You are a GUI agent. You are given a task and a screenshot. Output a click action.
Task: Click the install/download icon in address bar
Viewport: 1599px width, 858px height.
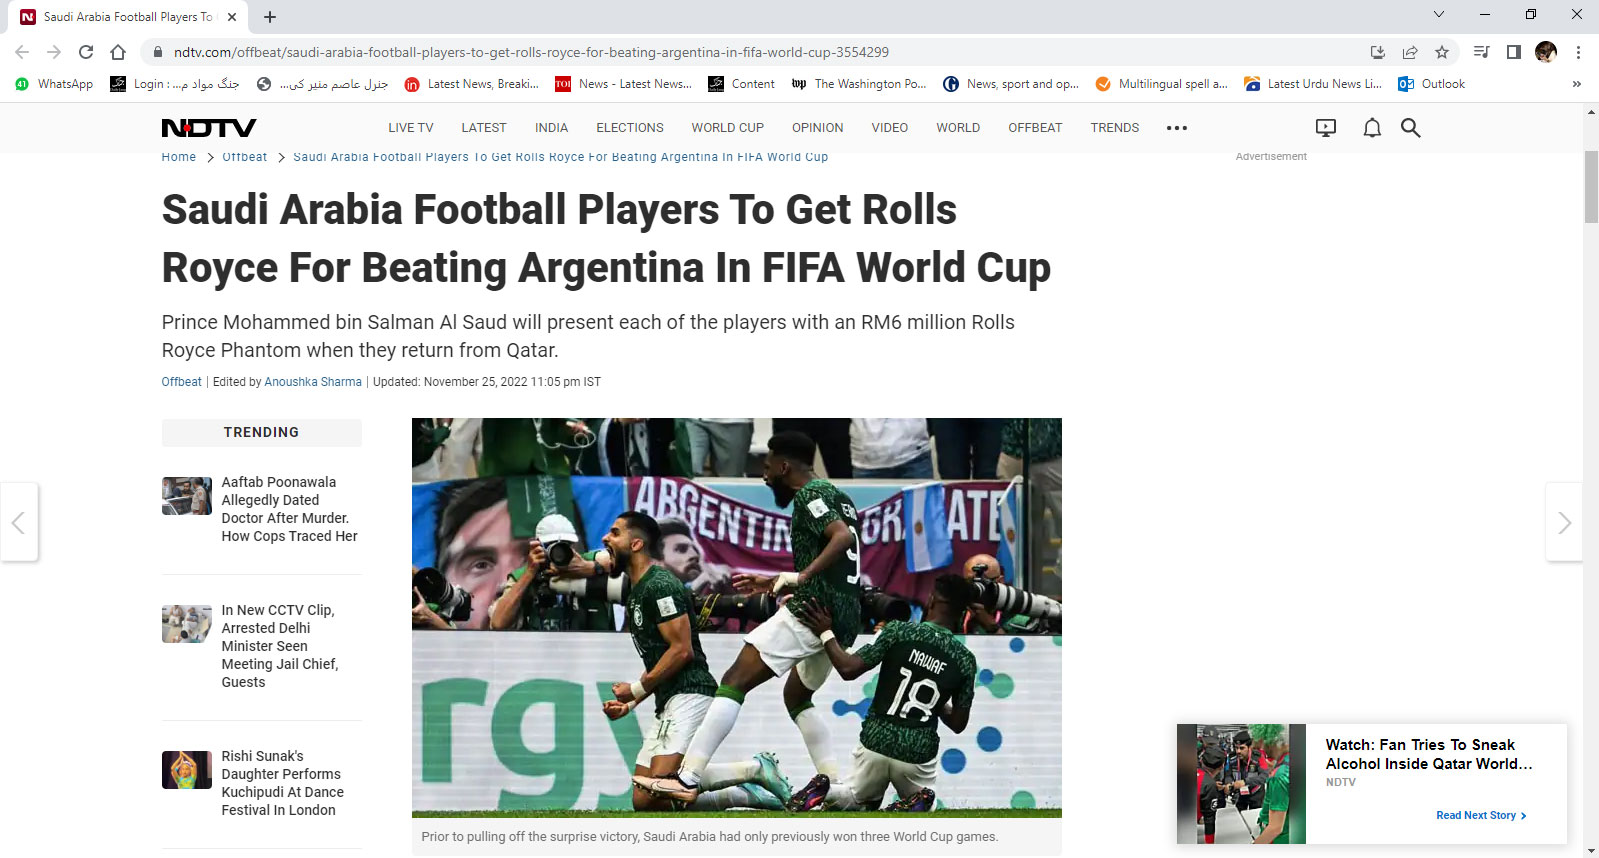pyautogui.click(x=1378, y=52)
